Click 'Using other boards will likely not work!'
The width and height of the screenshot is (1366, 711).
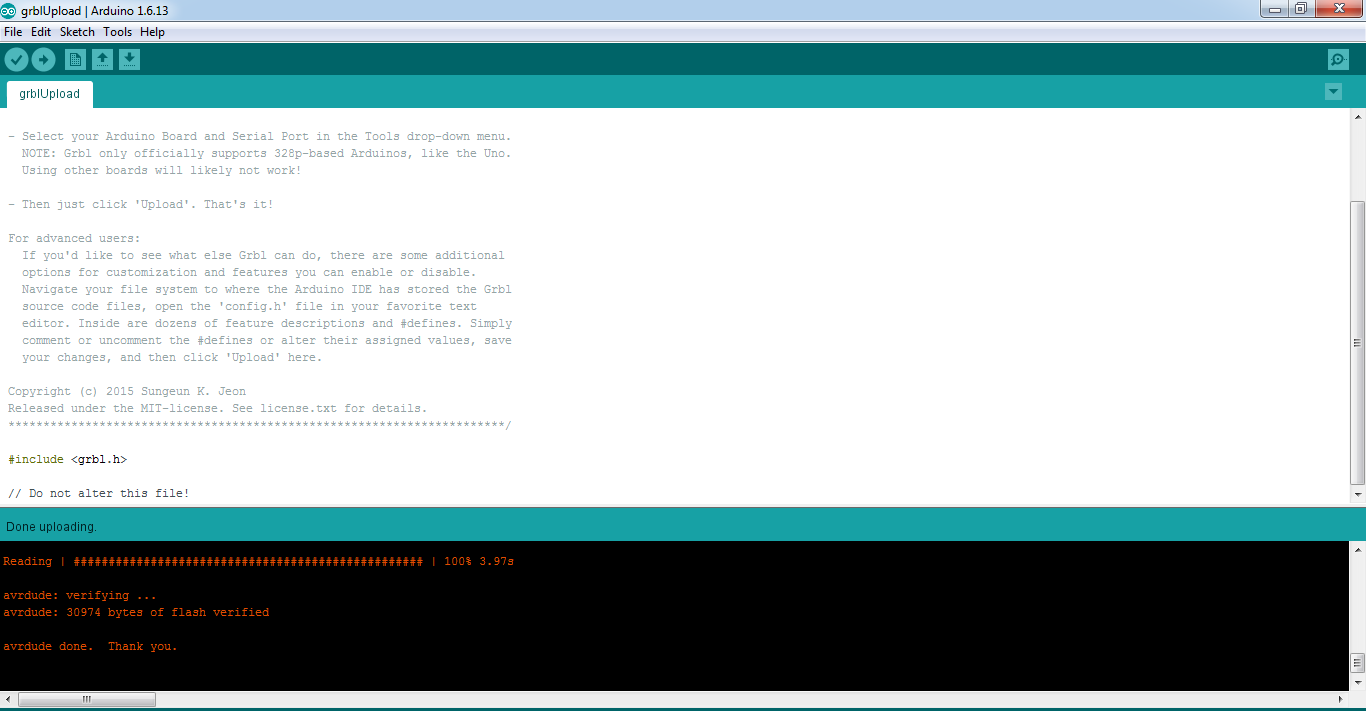pyautogui.click(x=162, y=170)
